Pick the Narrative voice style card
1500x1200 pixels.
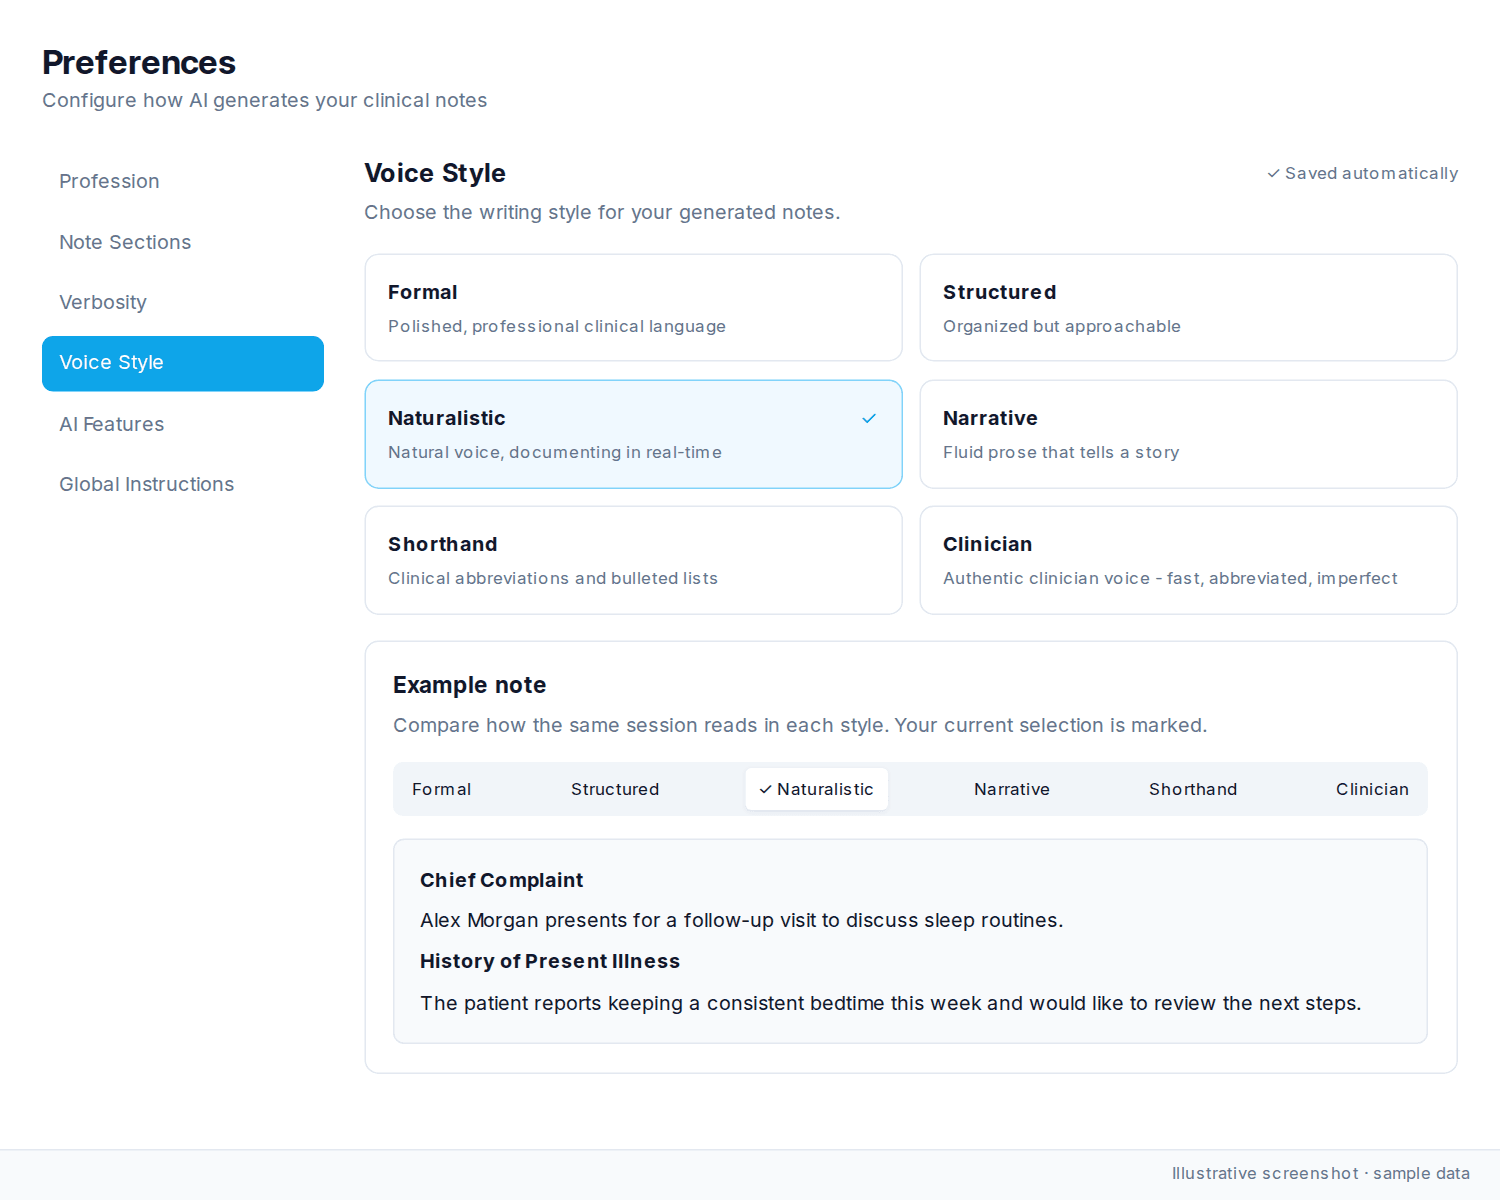click(1188, 434)
